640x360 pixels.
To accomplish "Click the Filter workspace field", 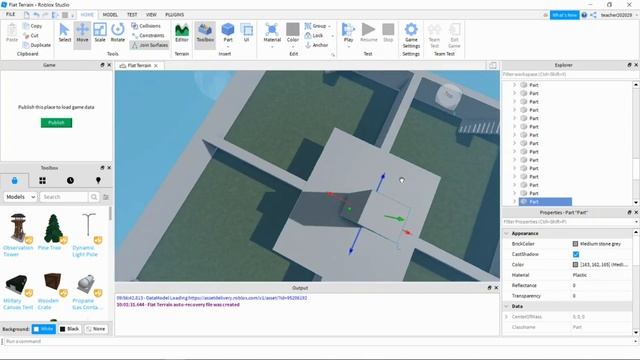I will (567, 74).
